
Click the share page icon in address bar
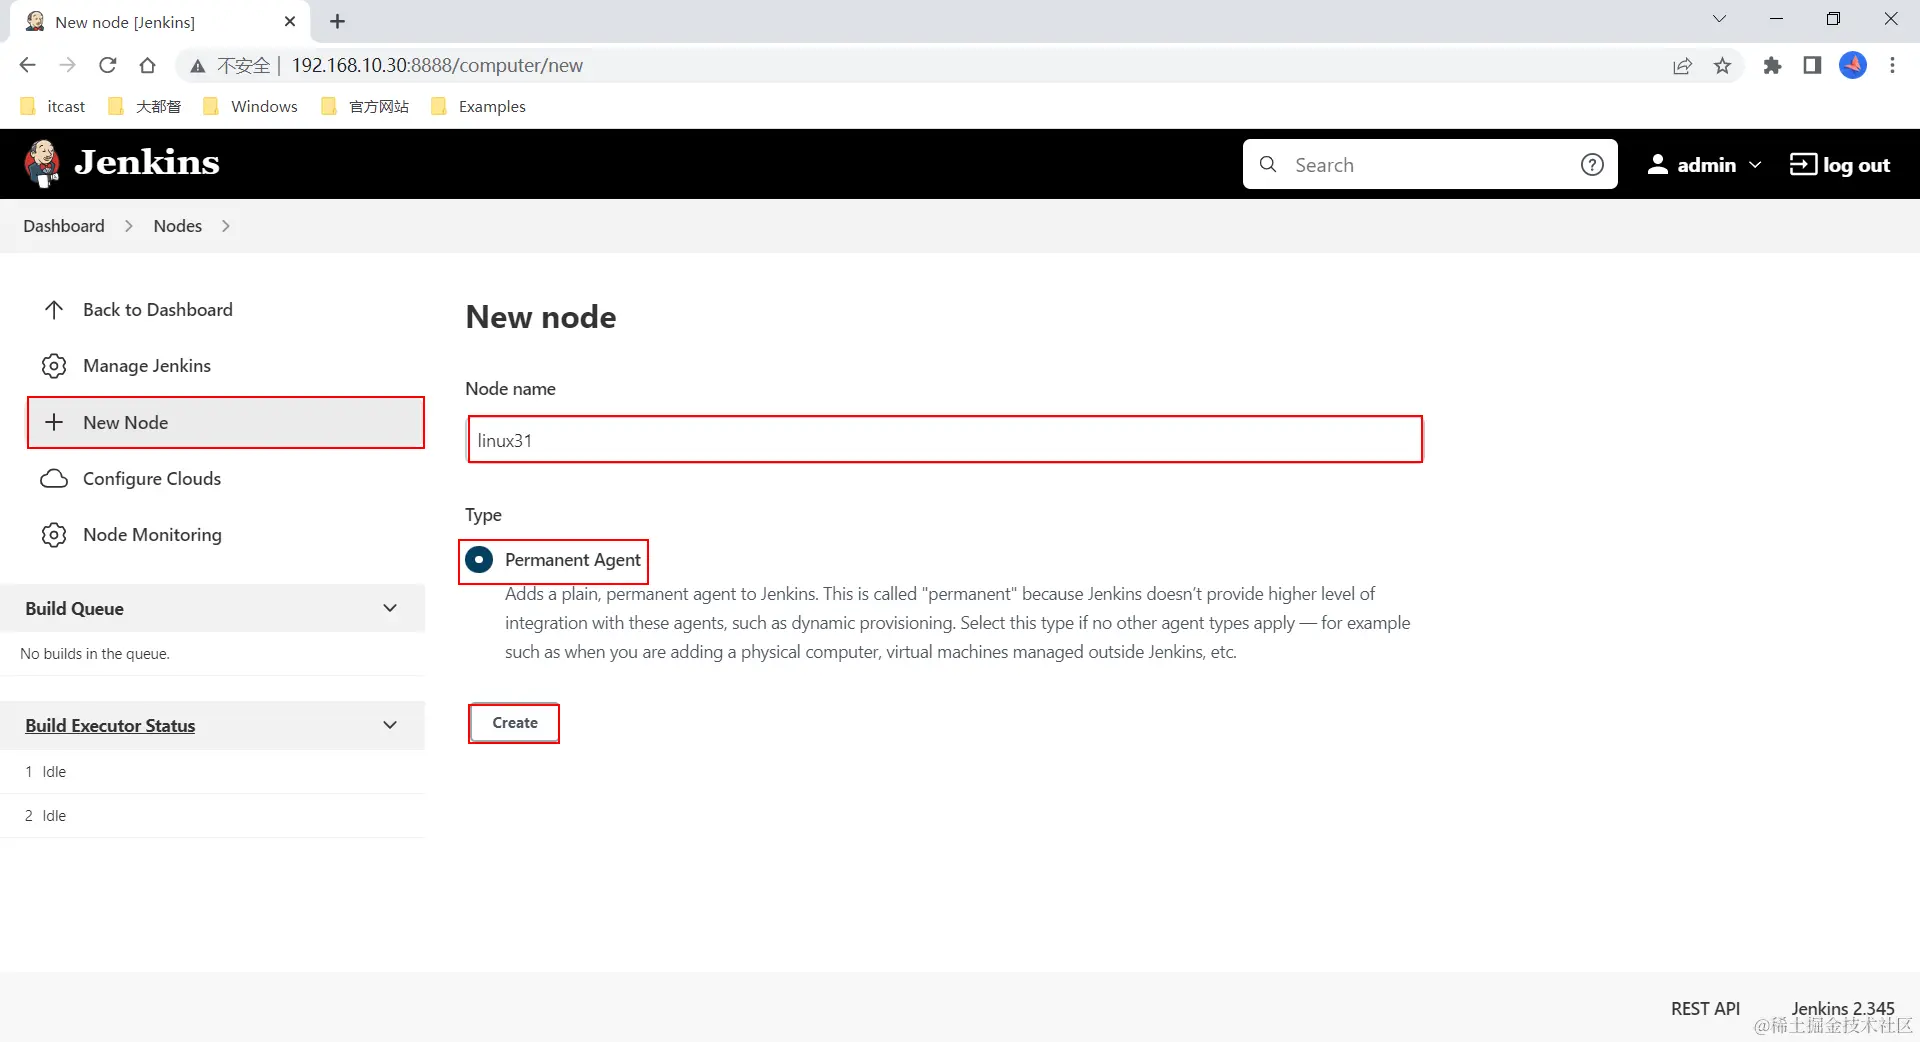click(1682, 66)
